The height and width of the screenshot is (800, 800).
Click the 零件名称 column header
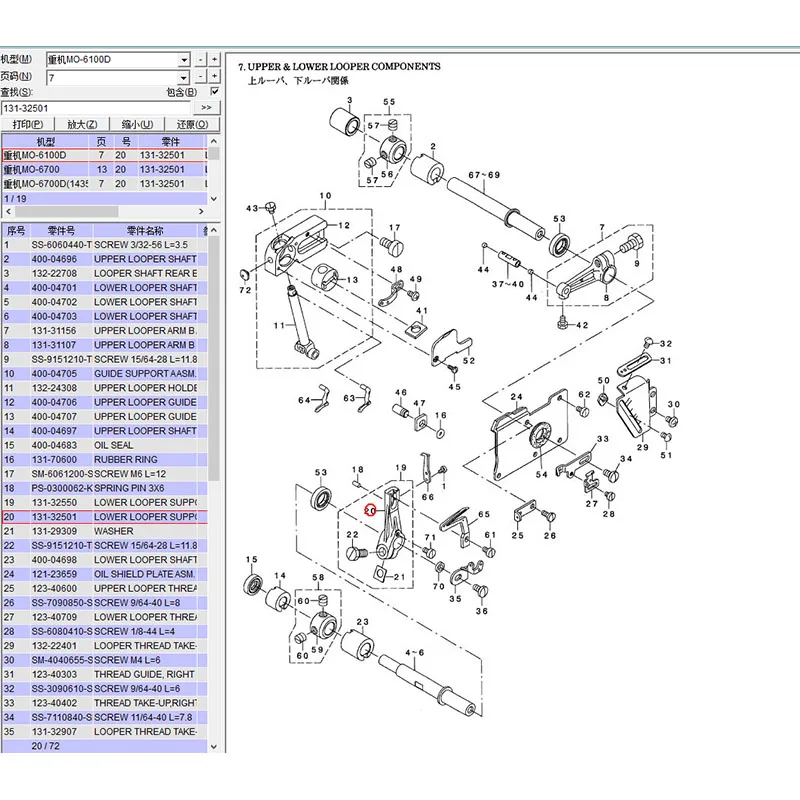(x=145, y=231)
